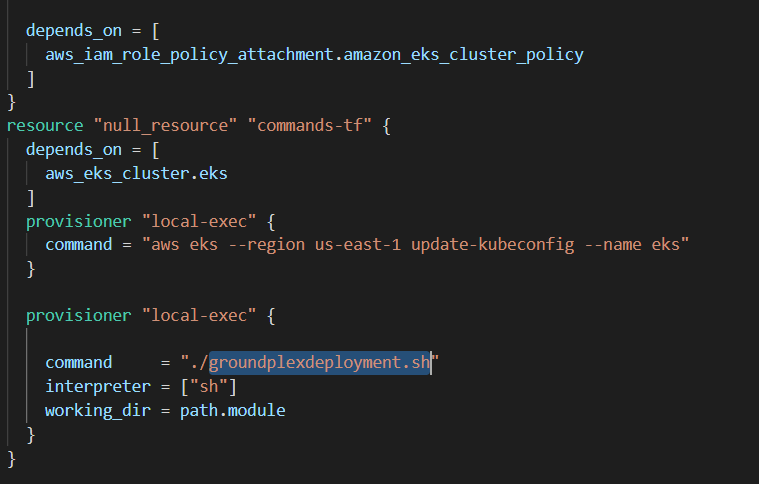Click the path.module value
The height and width of the screenshot is (484, 759).
click(x=233, y=411)
